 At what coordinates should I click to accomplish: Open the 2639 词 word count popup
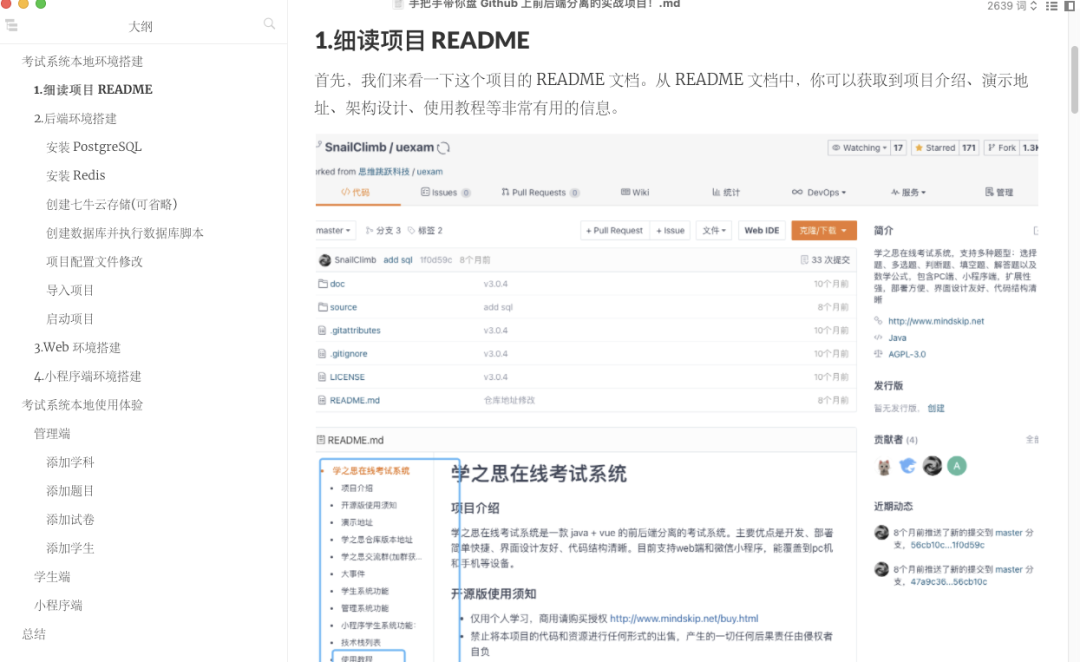pos(1012,6)
